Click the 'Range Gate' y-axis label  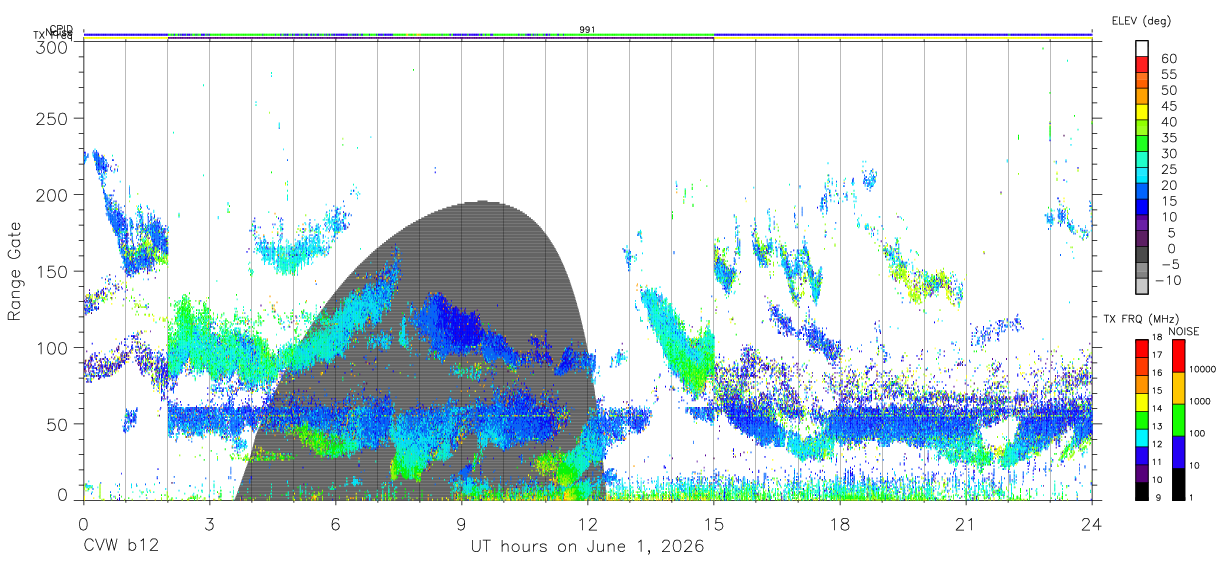click(x=16, y=271)
